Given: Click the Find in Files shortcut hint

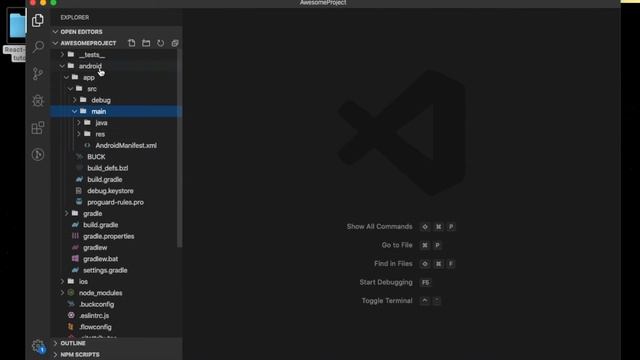Looking at the screenshot, I should coord(414,264).
